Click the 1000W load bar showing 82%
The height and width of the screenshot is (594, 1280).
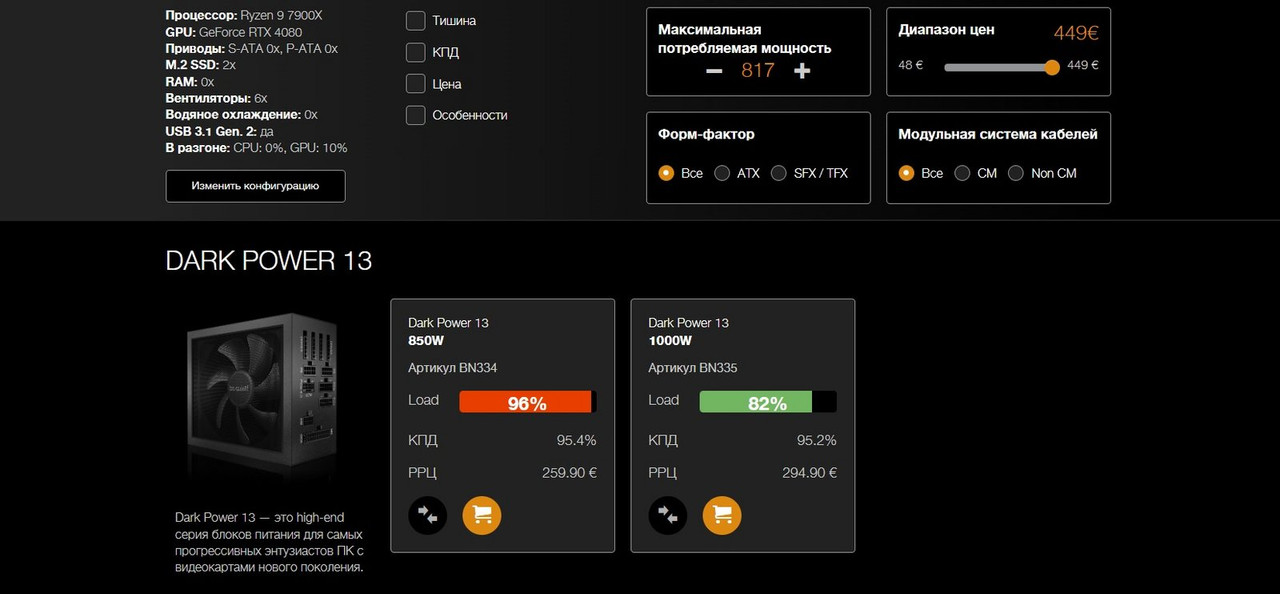(x=768, y=402)
